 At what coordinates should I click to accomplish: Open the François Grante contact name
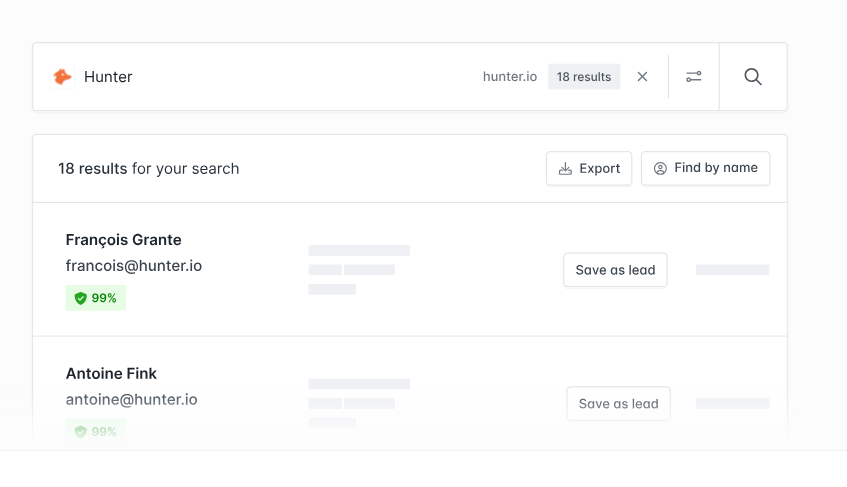tap(124, 240)
